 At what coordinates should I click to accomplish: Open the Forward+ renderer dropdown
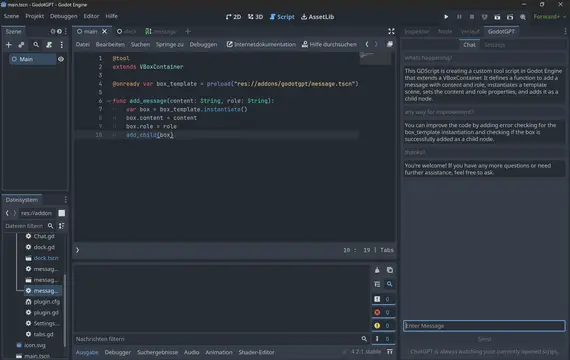point(550,17)
